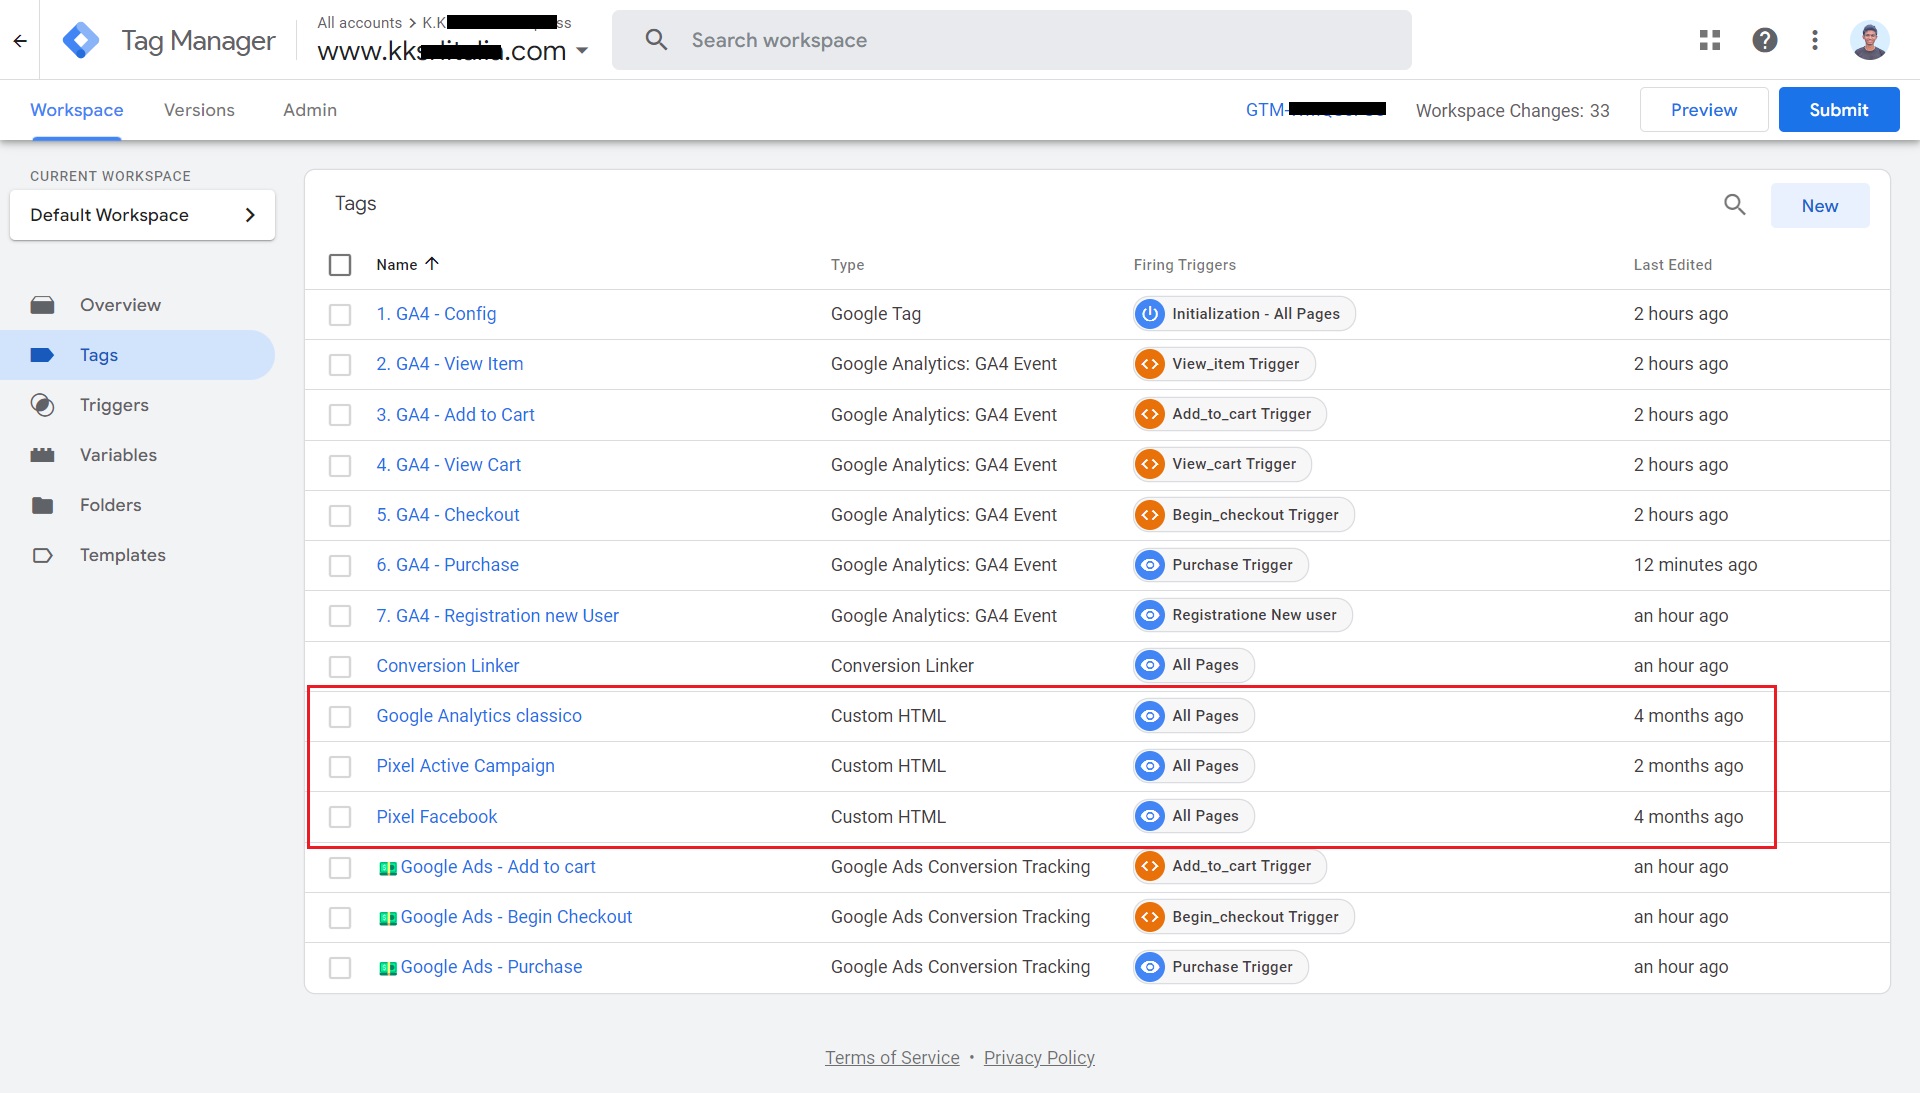Click the search magnifier in workspace bar
Viewport: 1920px width, 1093px height.
point(656,40)
